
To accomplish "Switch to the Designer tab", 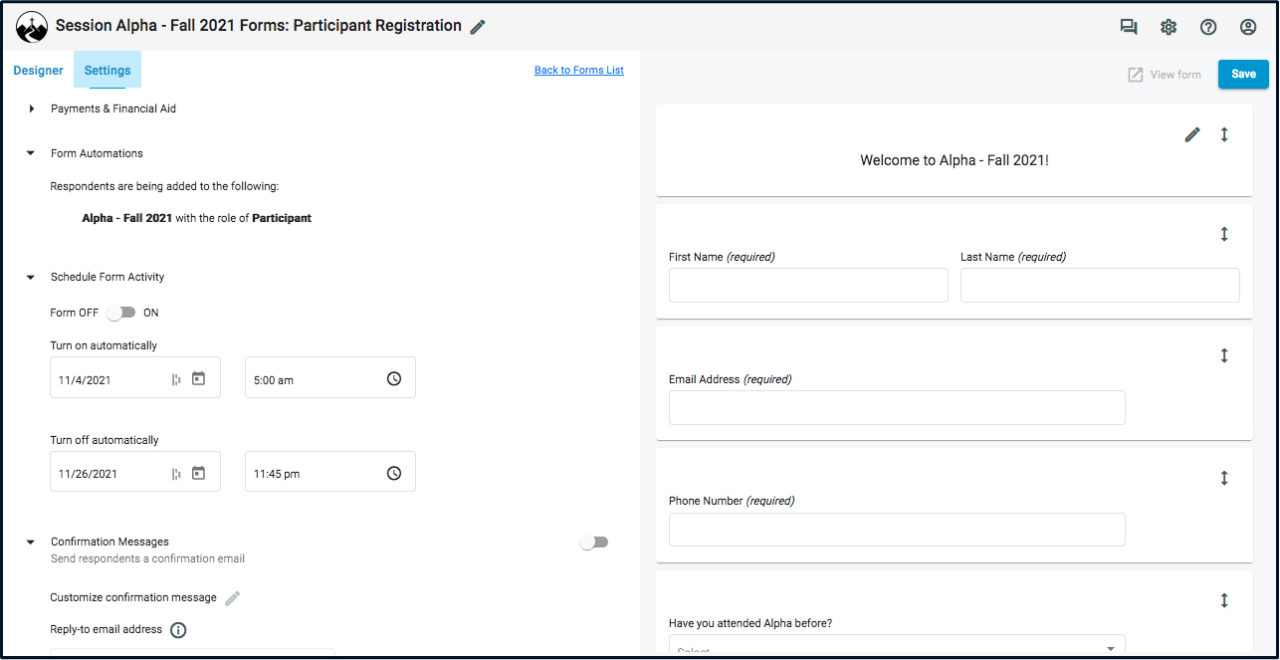I will click(x=38, y=70).
